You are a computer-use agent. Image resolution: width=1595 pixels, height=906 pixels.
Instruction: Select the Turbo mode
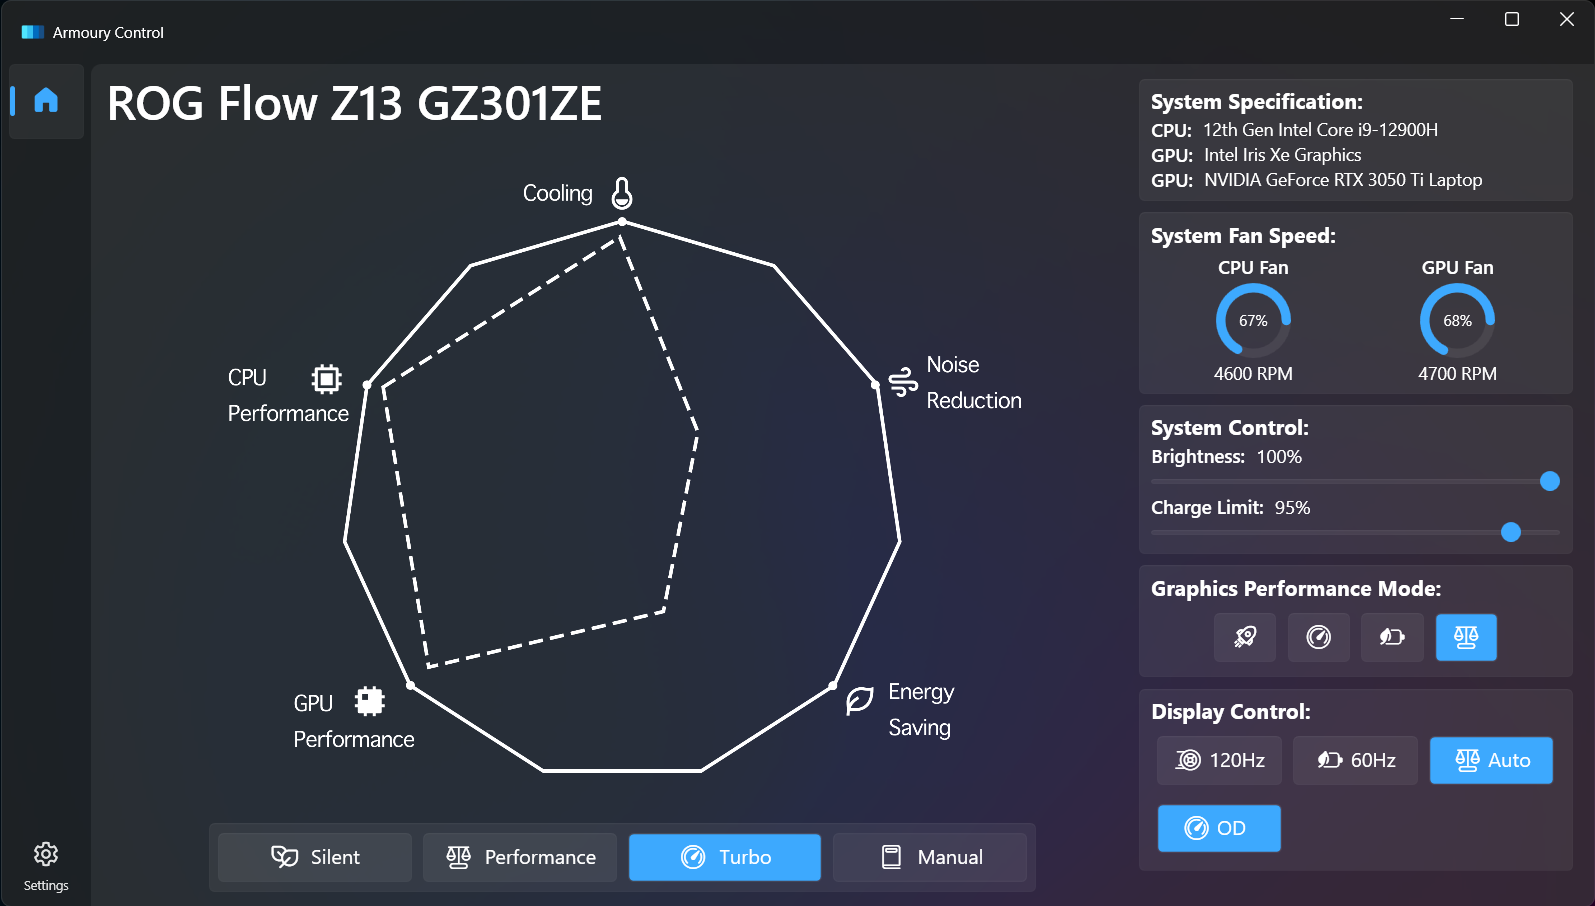(x=725, y=857)
